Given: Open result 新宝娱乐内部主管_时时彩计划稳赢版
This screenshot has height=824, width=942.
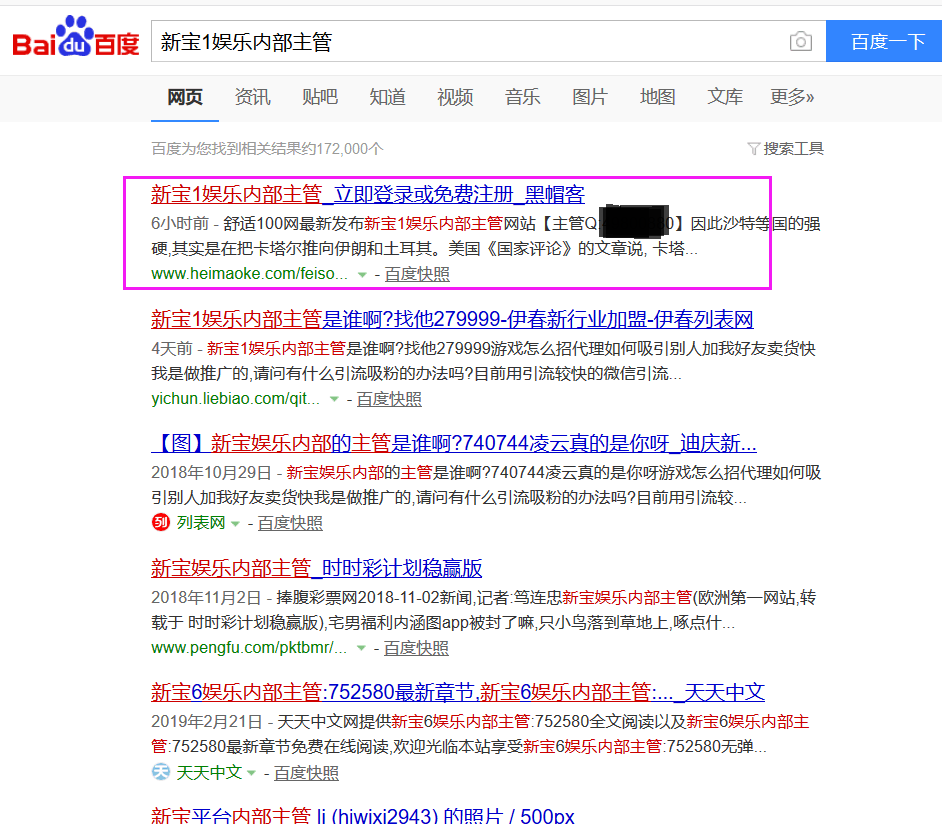Looking at the screenshot, I should click(x=317, y=568).
